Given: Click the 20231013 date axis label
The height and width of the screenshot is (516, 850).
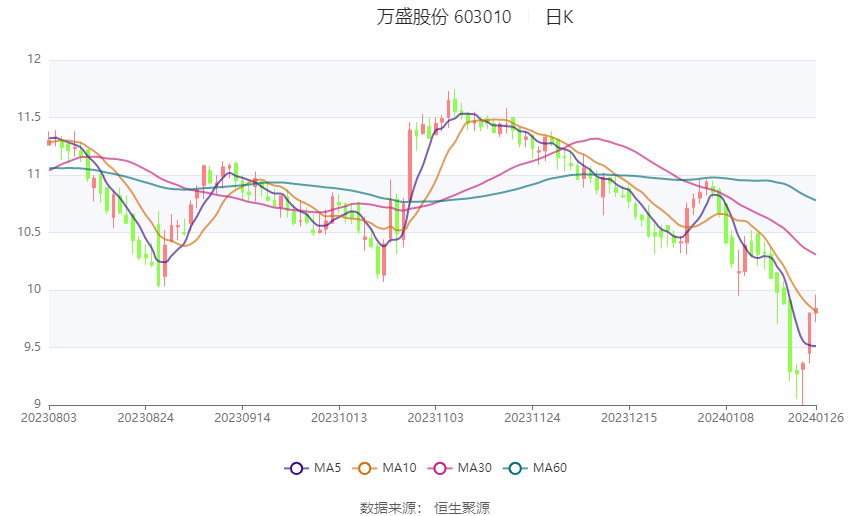Looking at the screenshot, I should coord(339,418).
